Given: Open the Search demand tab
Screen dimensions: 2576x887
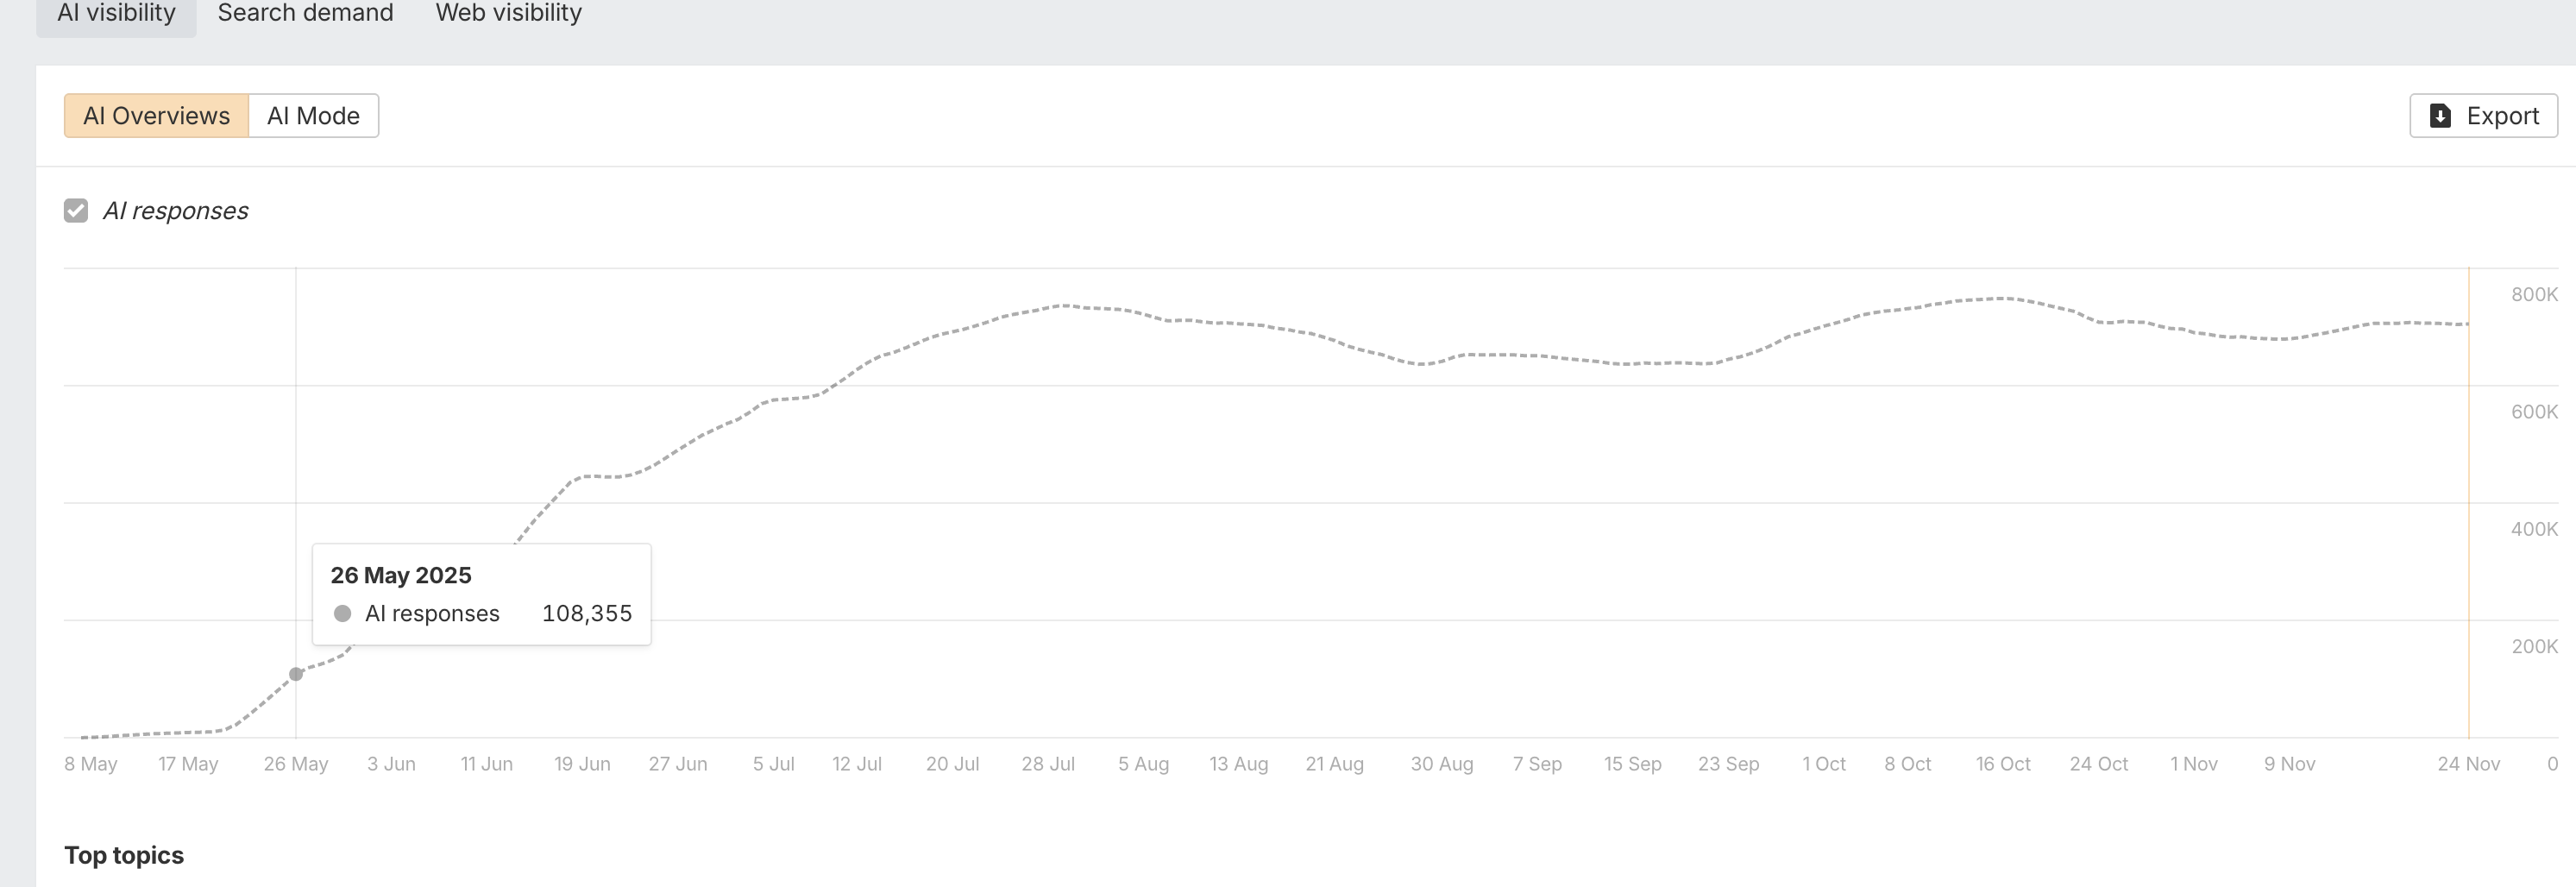Looking at the screenshot, I should pyautogui.click(x=305, y=13).
